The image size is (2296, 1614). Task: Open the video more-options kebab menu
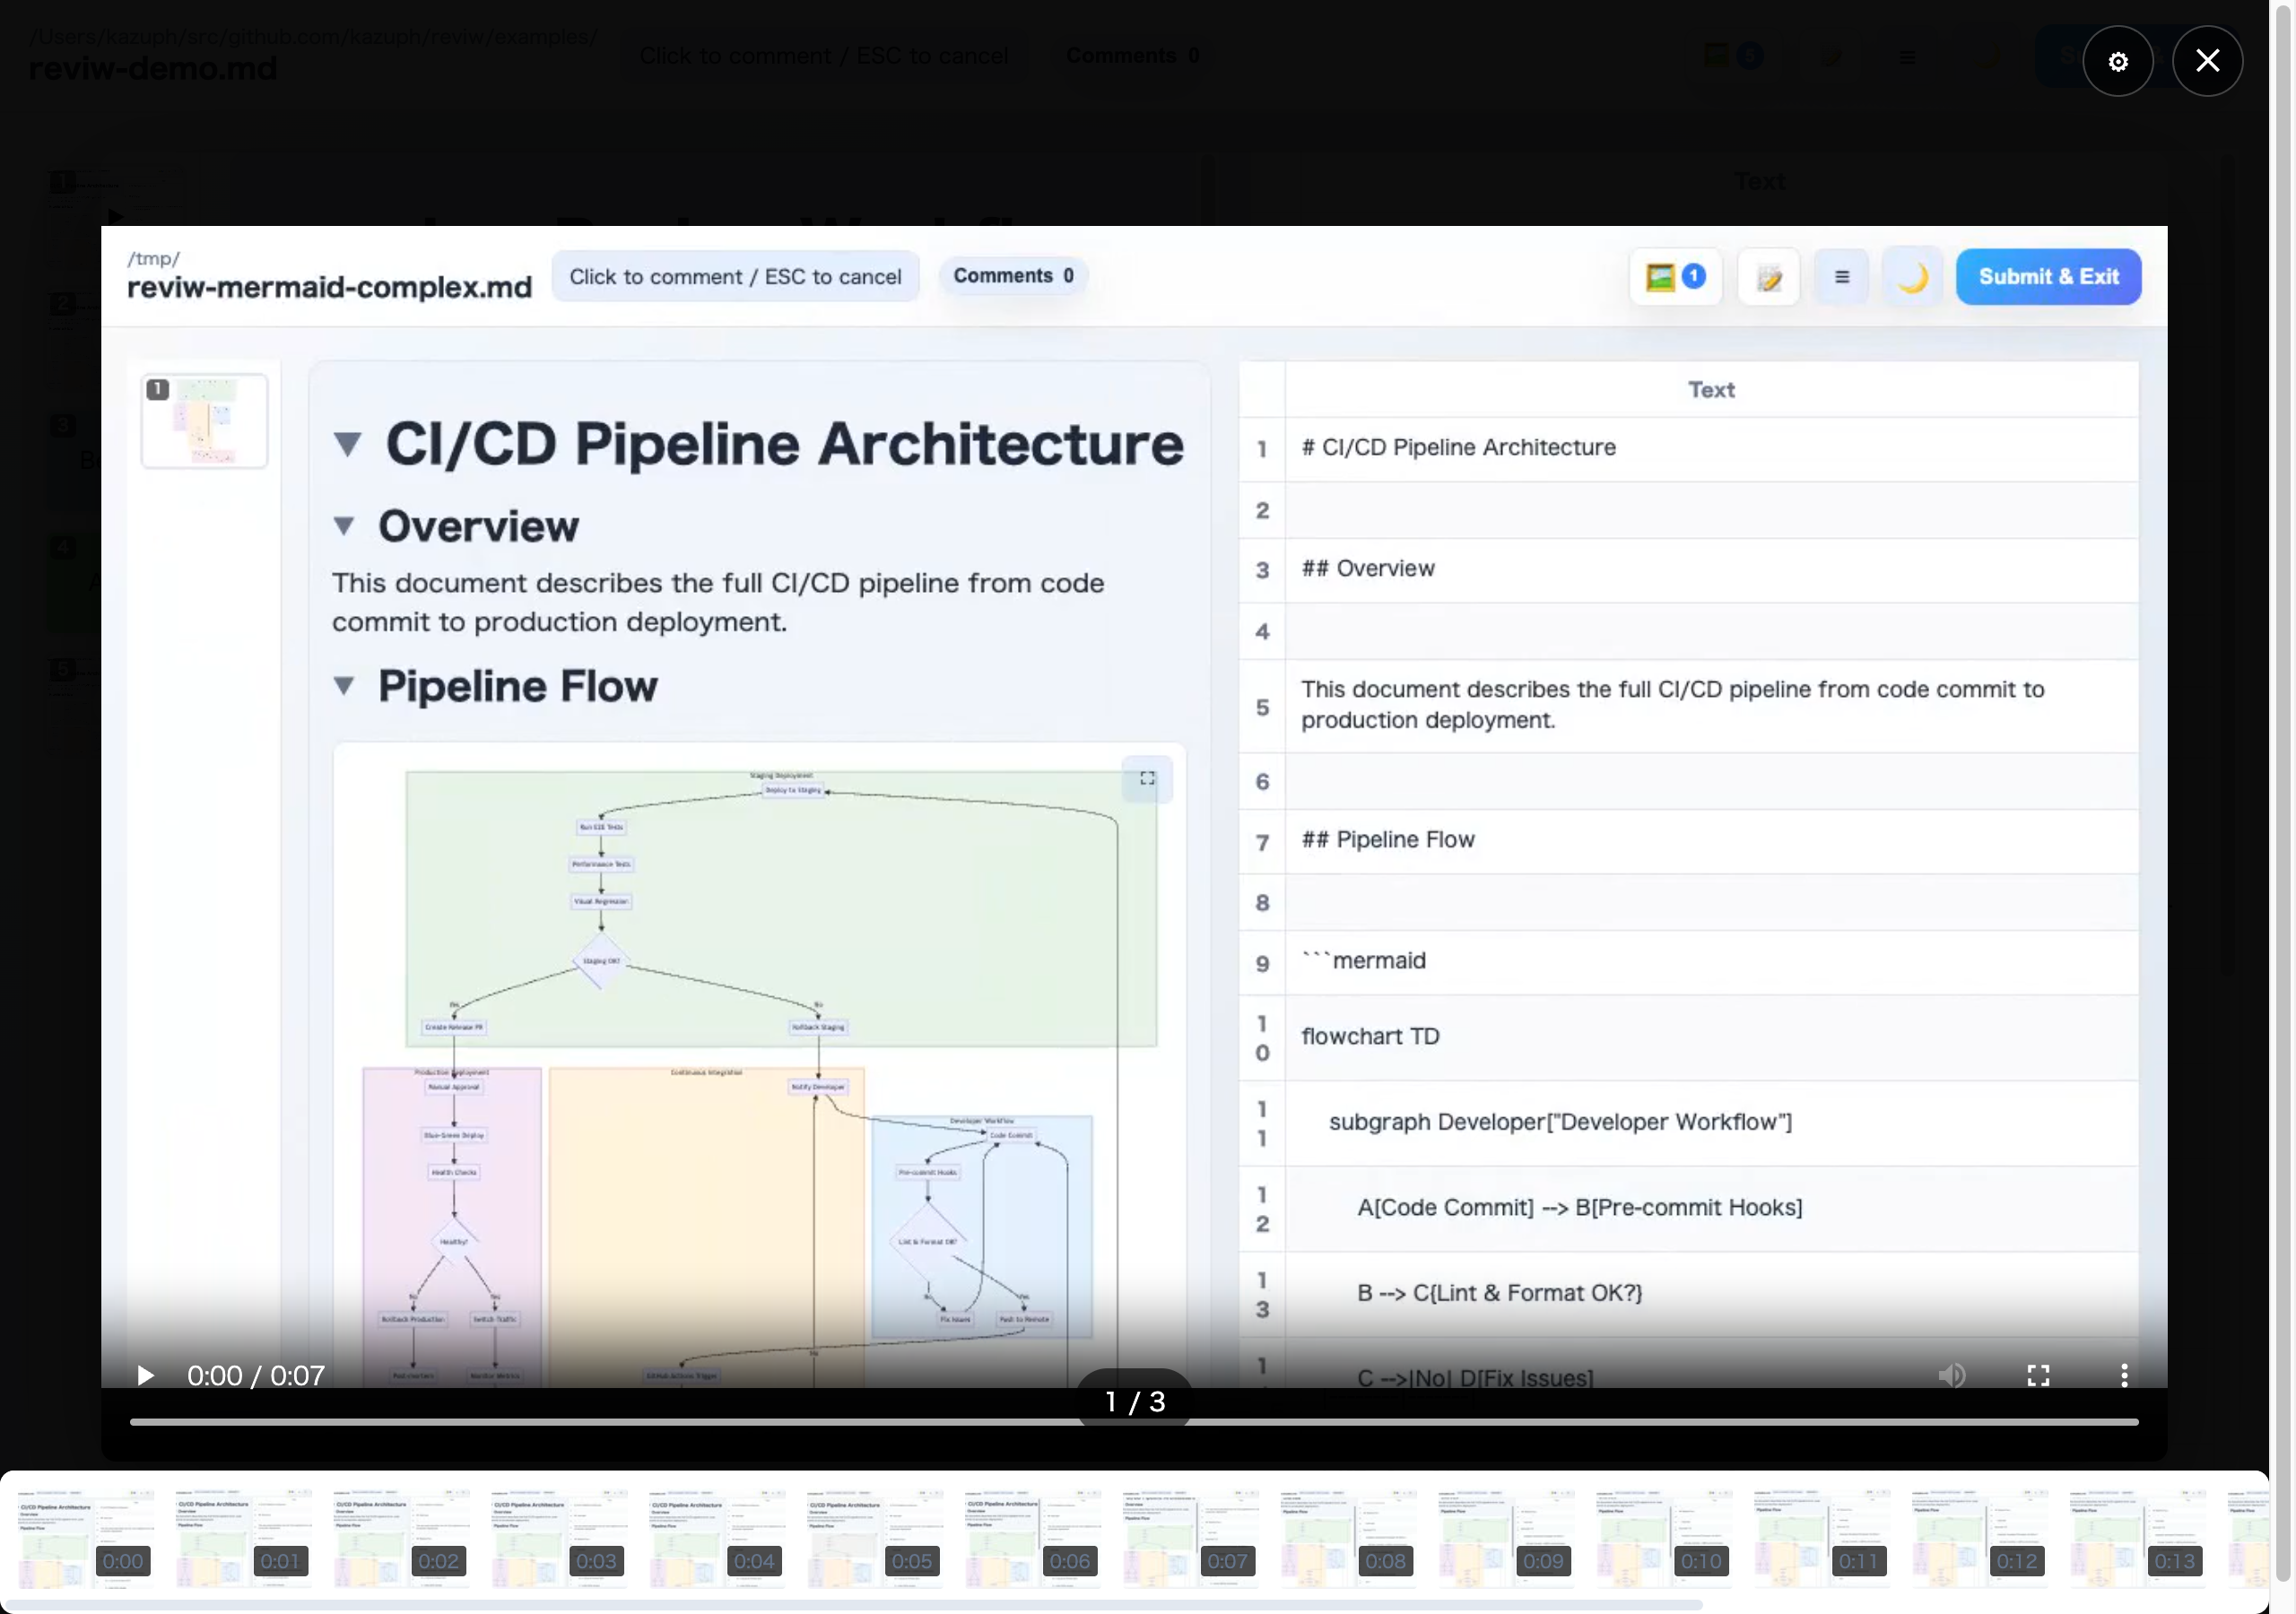click(2123, 1375)
